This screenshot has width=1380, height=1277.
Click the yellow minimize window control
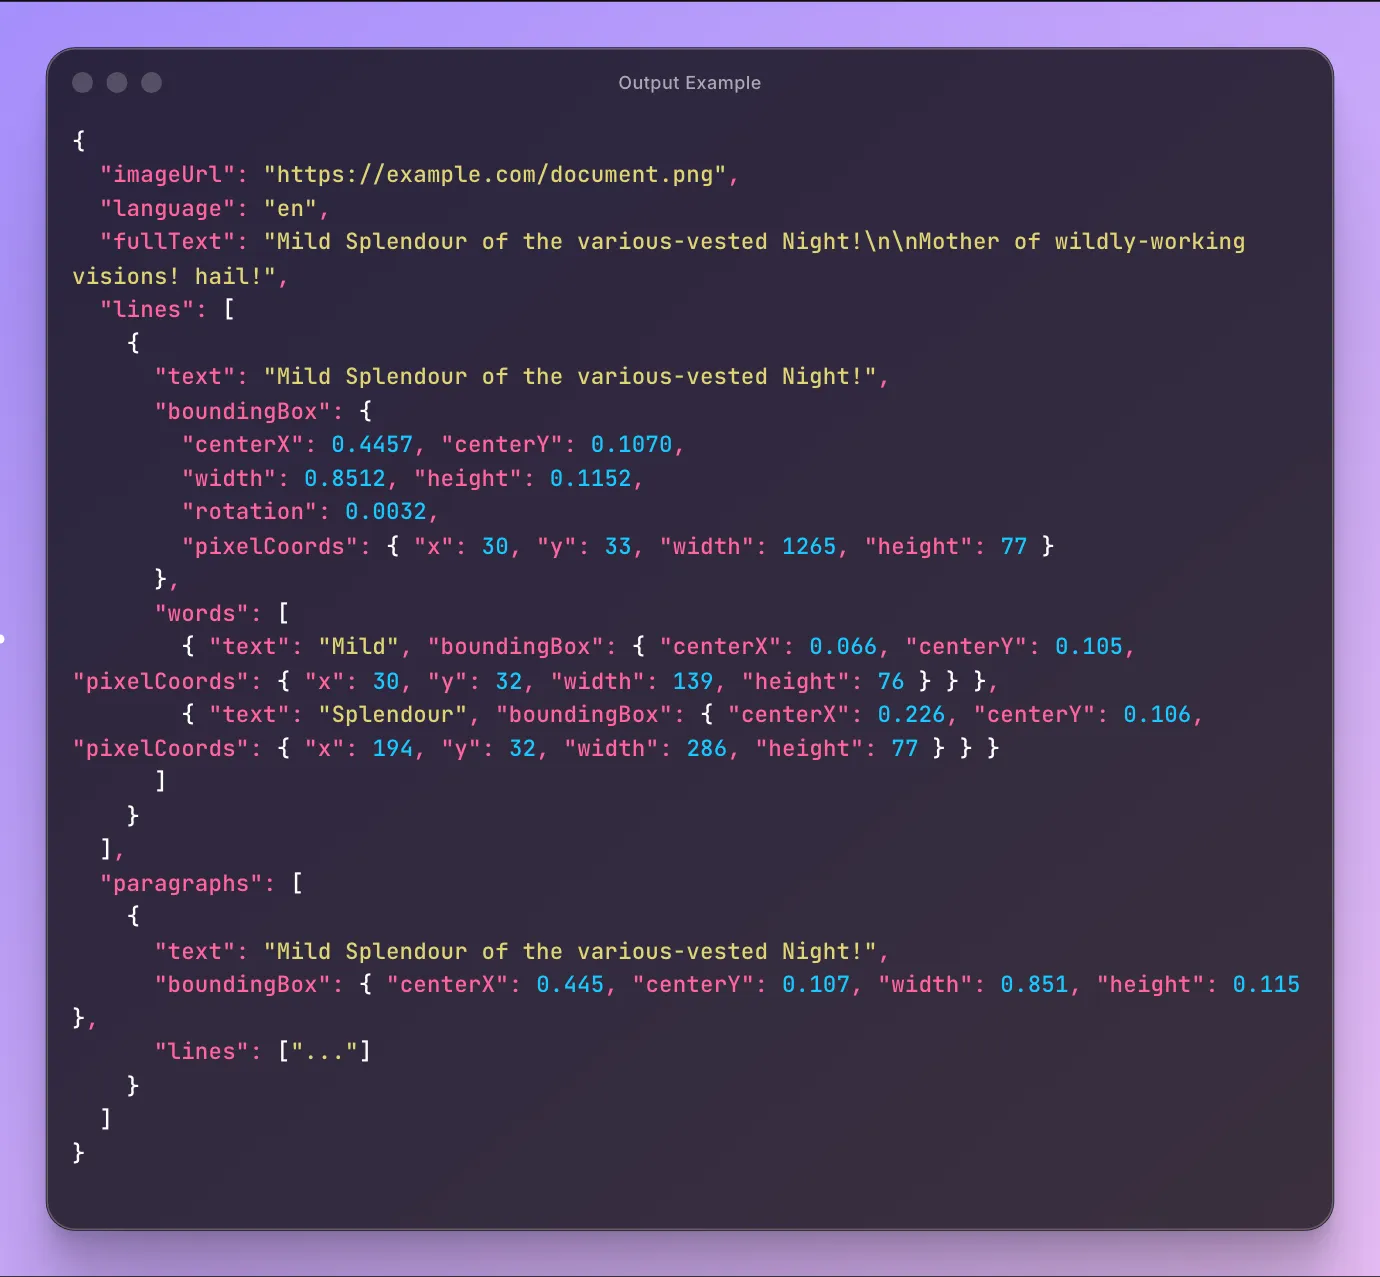tap(116, 82)
